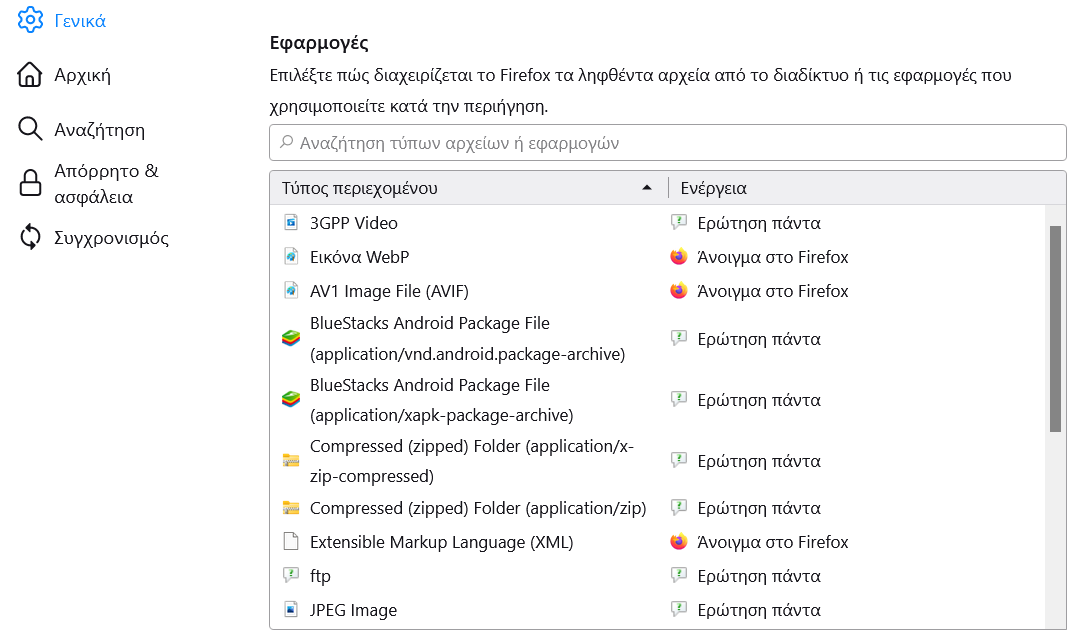Select Extensible Markup Language (XML) row
Viewport: 1081px width, 643px height.
[658, 542]
